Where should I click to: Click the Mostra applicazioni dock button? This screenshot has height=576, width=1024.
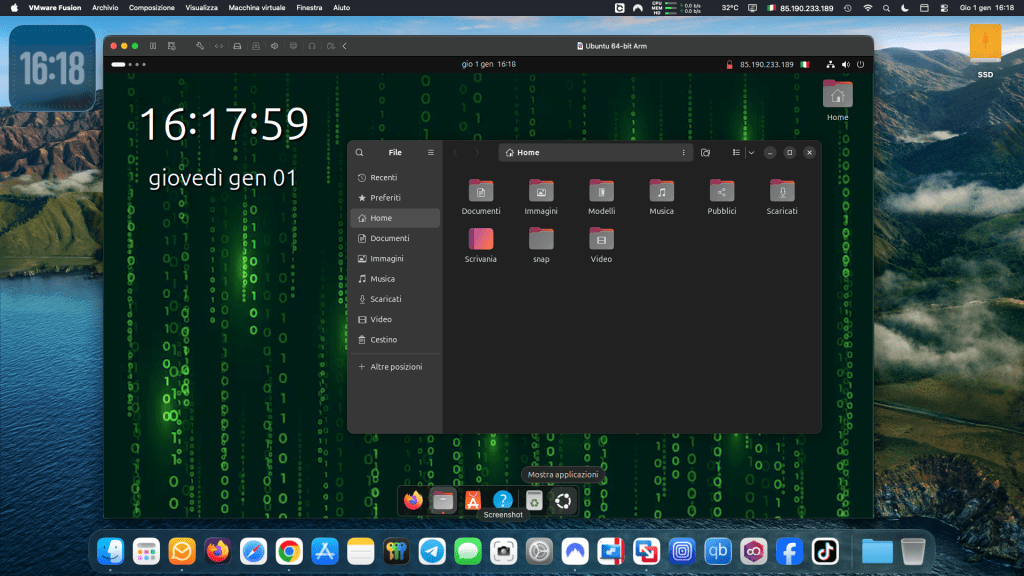pyautogui.click(x=564, y=501)
